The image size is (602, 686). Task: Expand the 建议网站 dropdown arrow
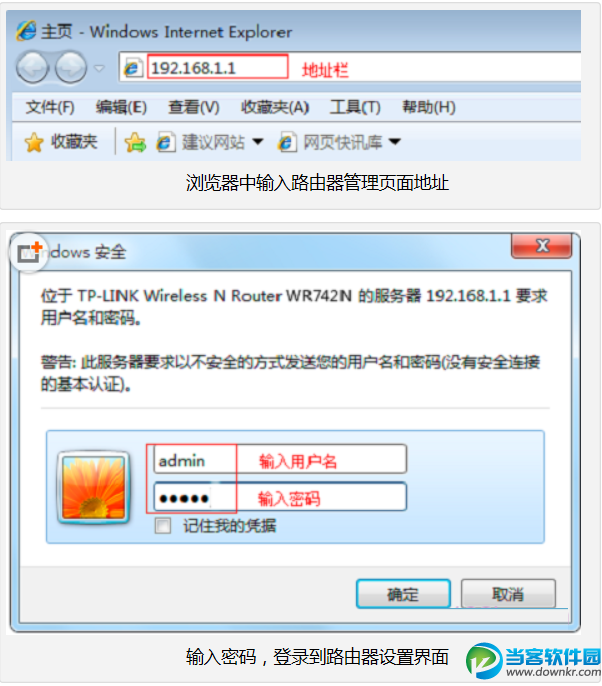[x=258, y=141]
